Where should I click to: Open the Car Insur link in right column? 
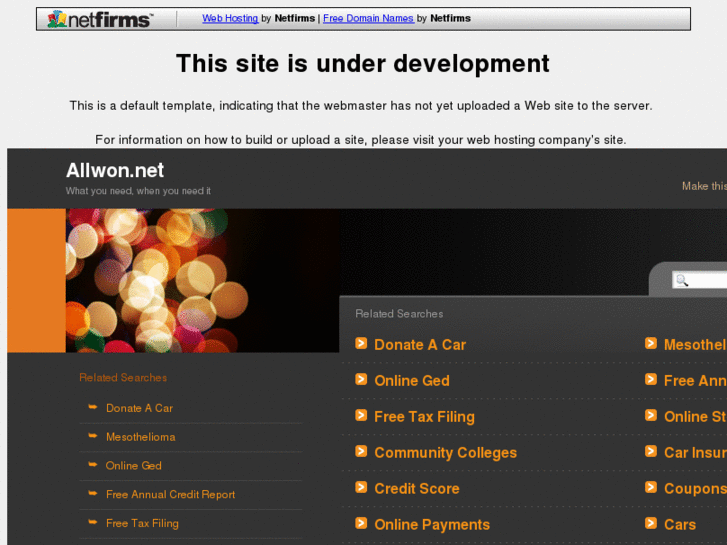click(695, 452)
